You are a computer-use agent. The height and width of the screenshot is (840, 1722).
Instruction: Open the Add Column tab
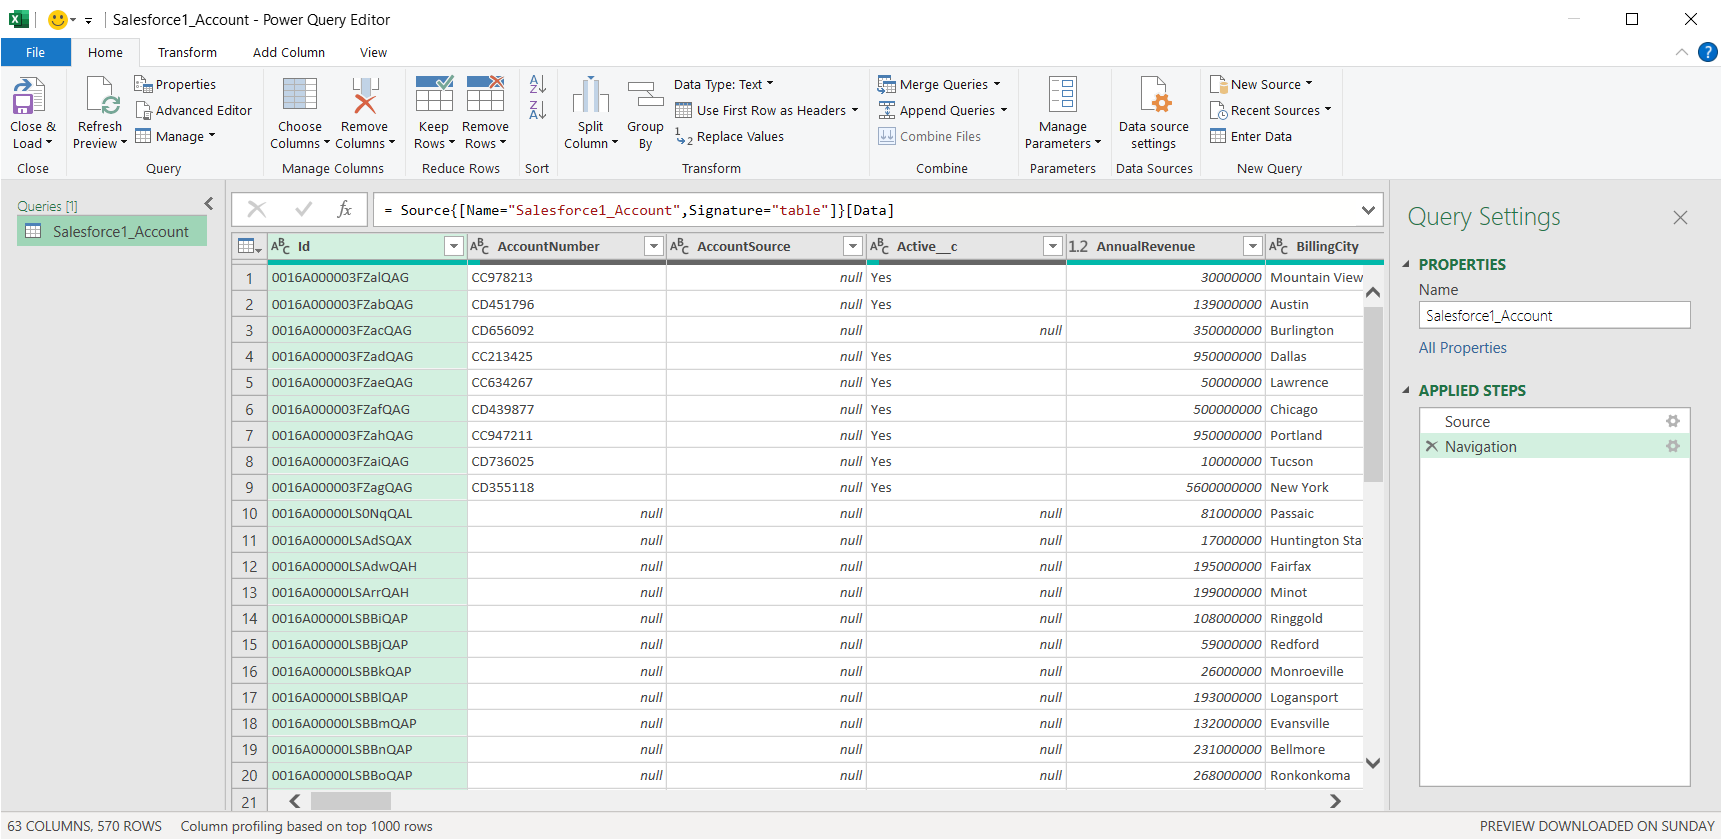coord(288,53)
